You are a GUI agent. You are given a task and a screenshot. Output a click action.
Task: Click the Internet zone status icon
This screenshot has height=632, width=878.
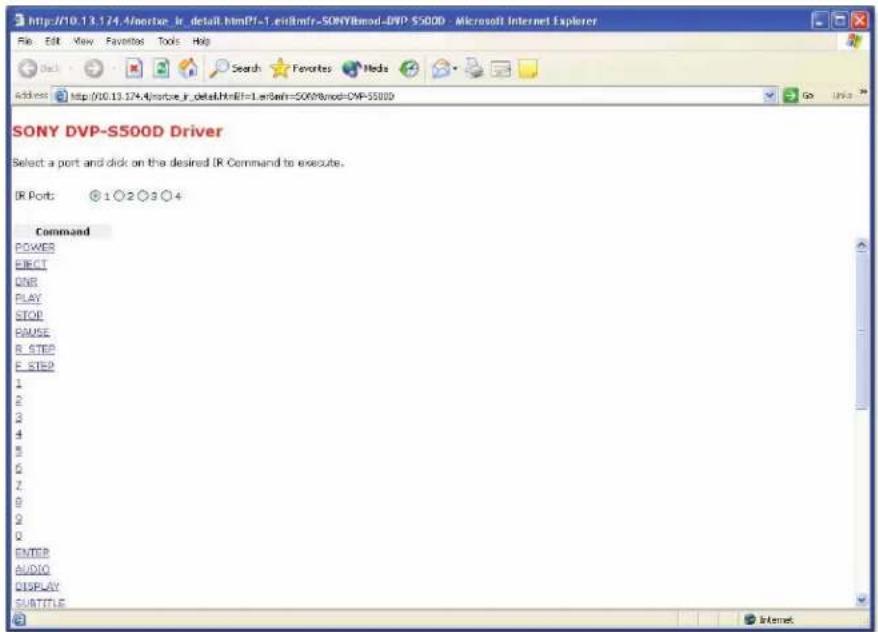(x=750, y=619)
